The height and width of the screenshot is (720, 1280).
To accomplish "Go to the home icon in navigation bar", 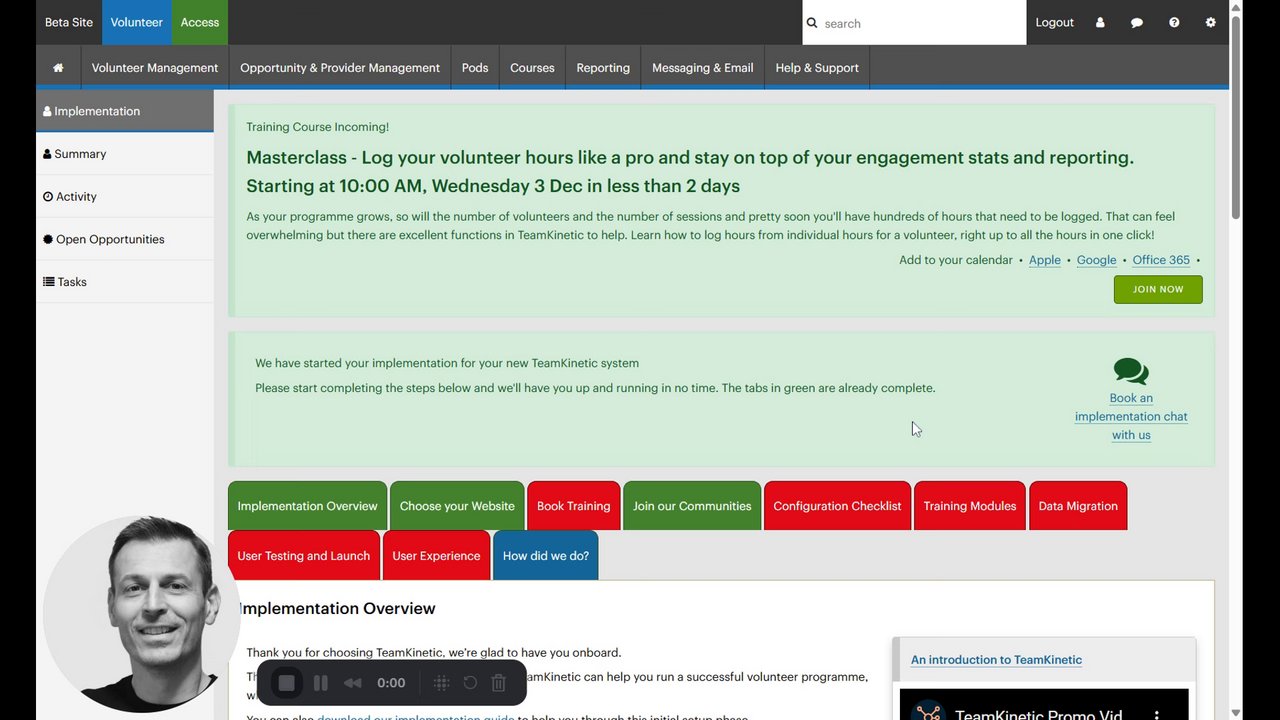I will click(58, 68).
